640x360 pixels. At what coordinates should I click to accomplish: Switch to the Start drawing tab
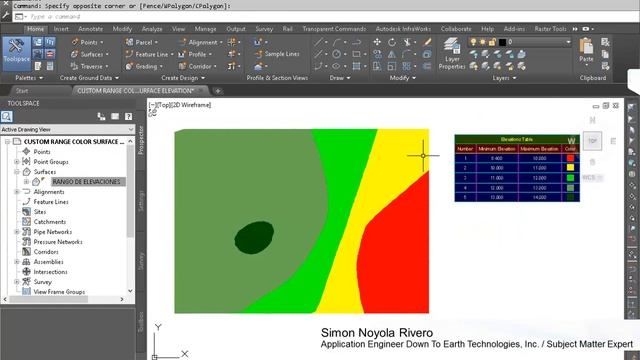22,91
